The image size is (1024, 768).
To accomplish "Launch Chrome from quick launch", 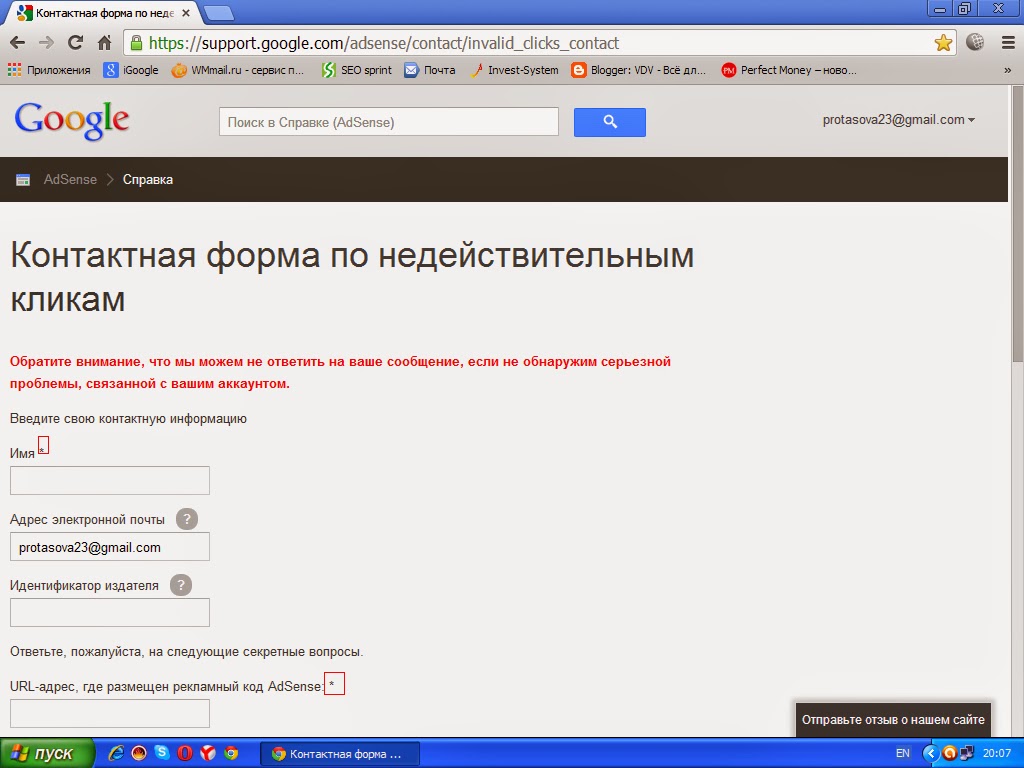I will pos(231,754).
